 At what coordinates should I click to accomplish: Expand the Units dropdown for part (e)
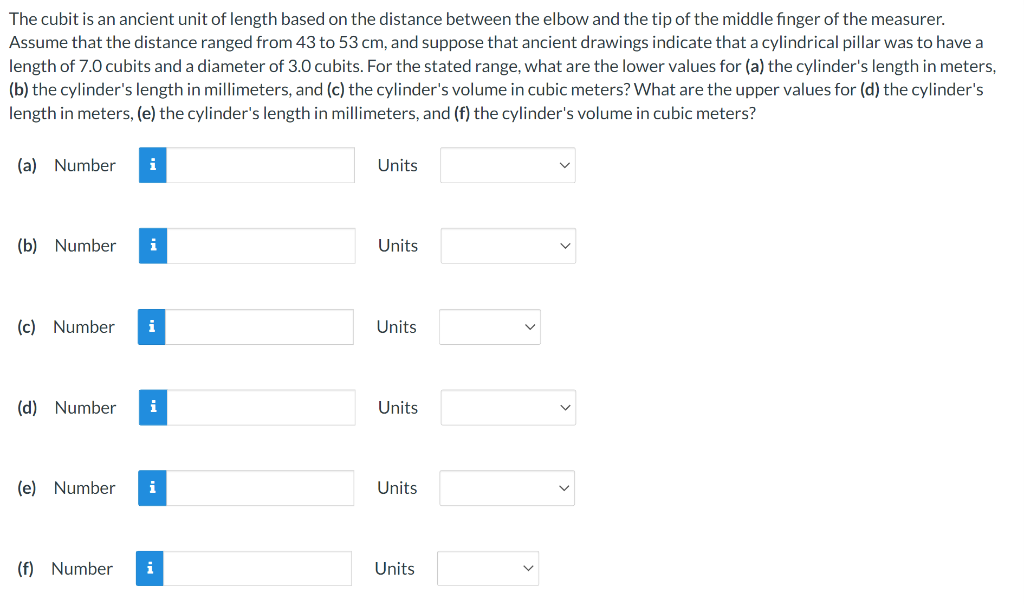[x=507, y=488]
